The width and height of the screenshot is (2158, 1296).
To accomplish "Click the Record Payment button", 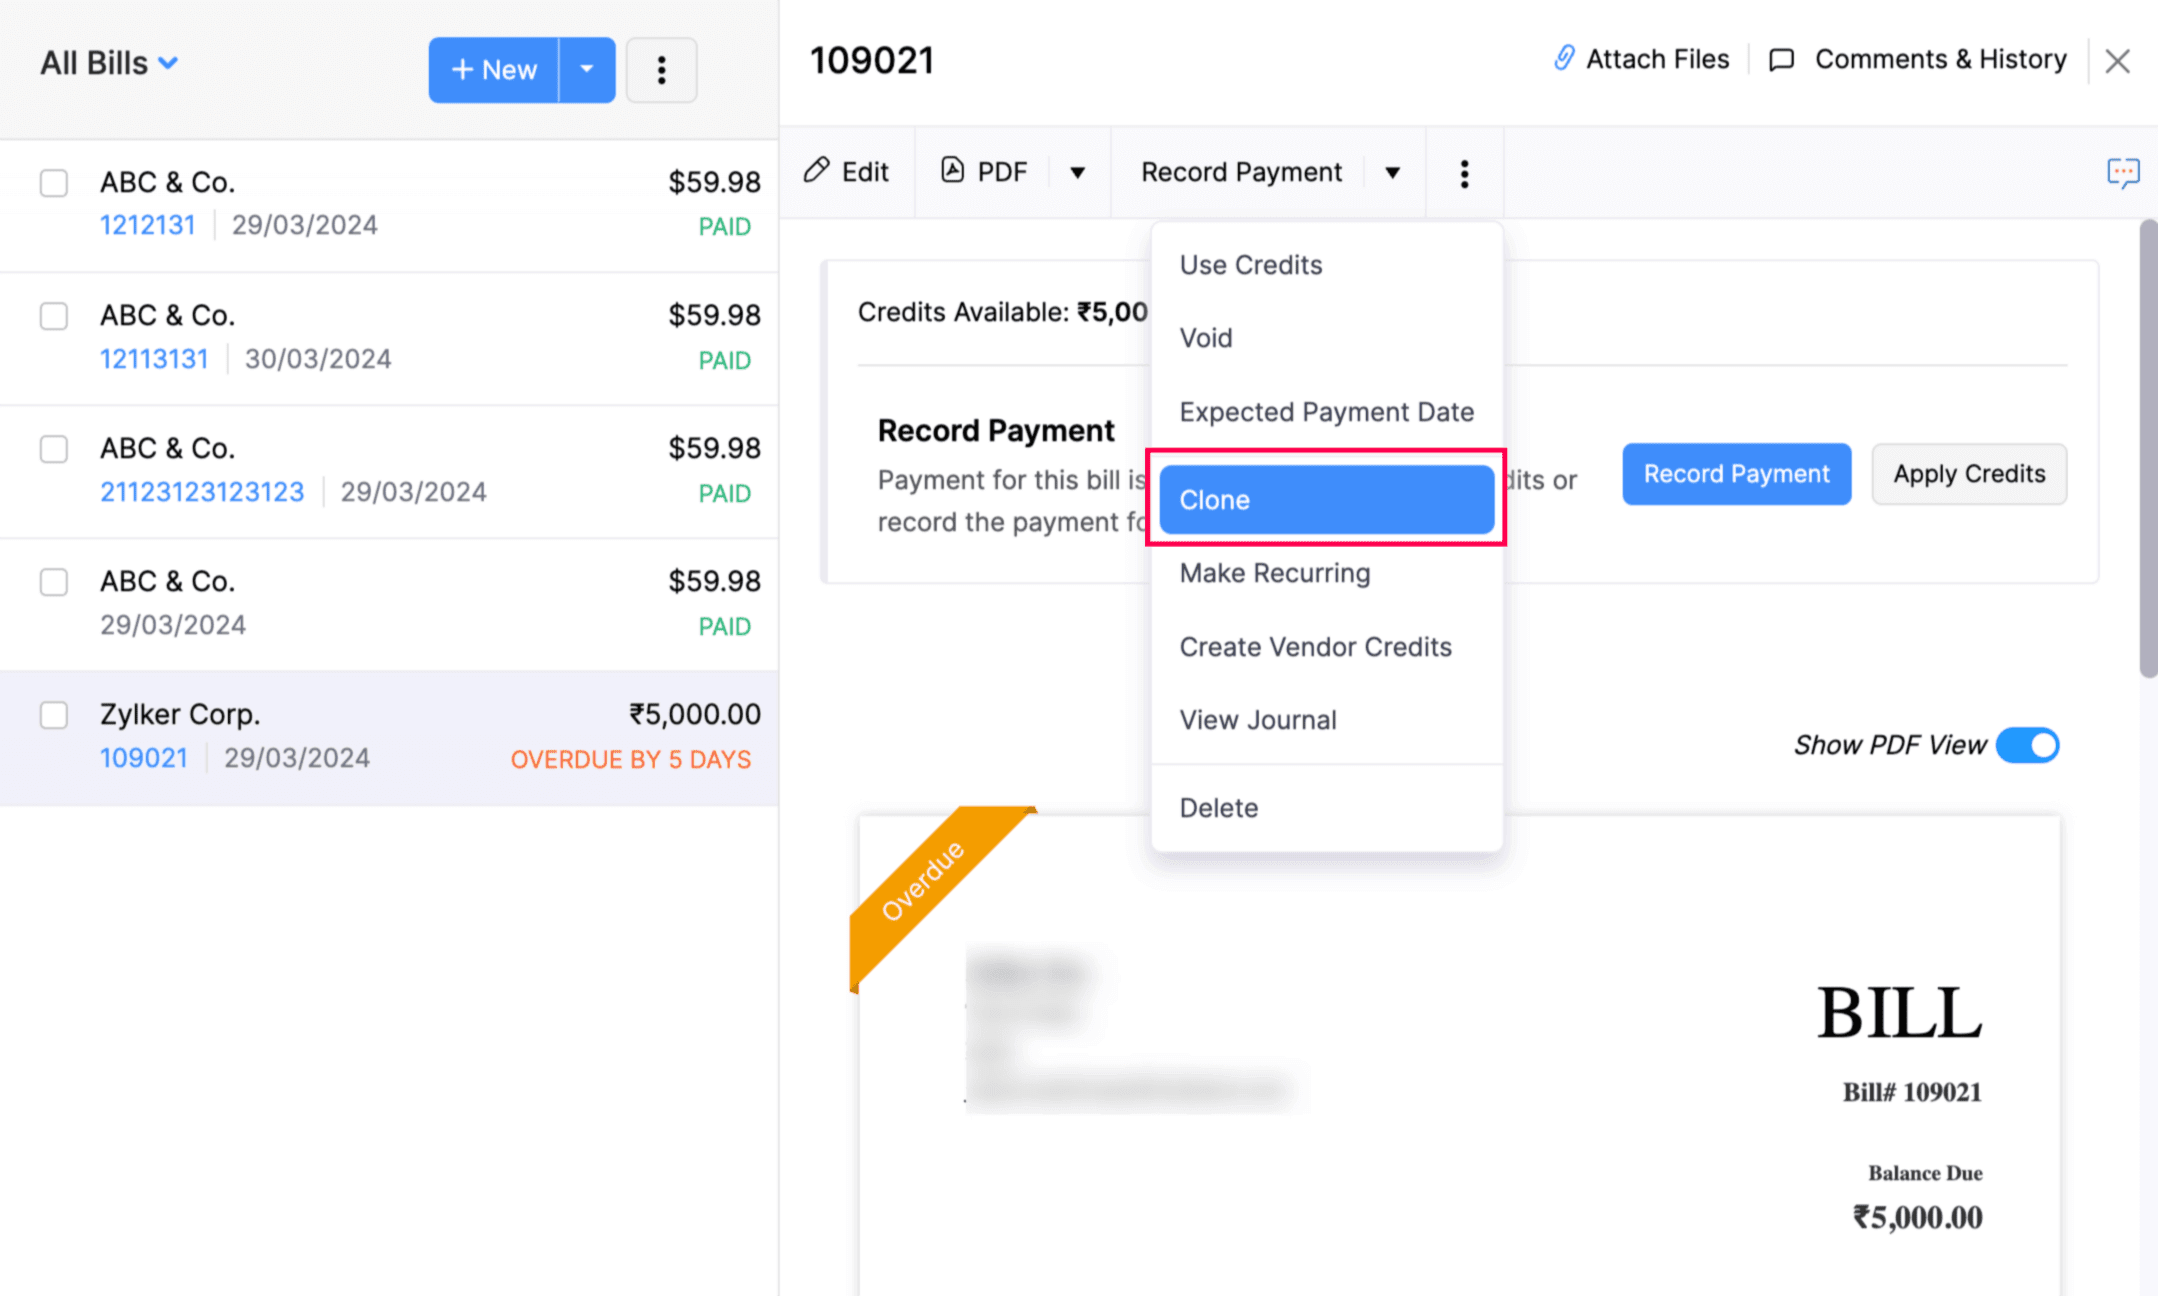I will tap(1736, 473).
